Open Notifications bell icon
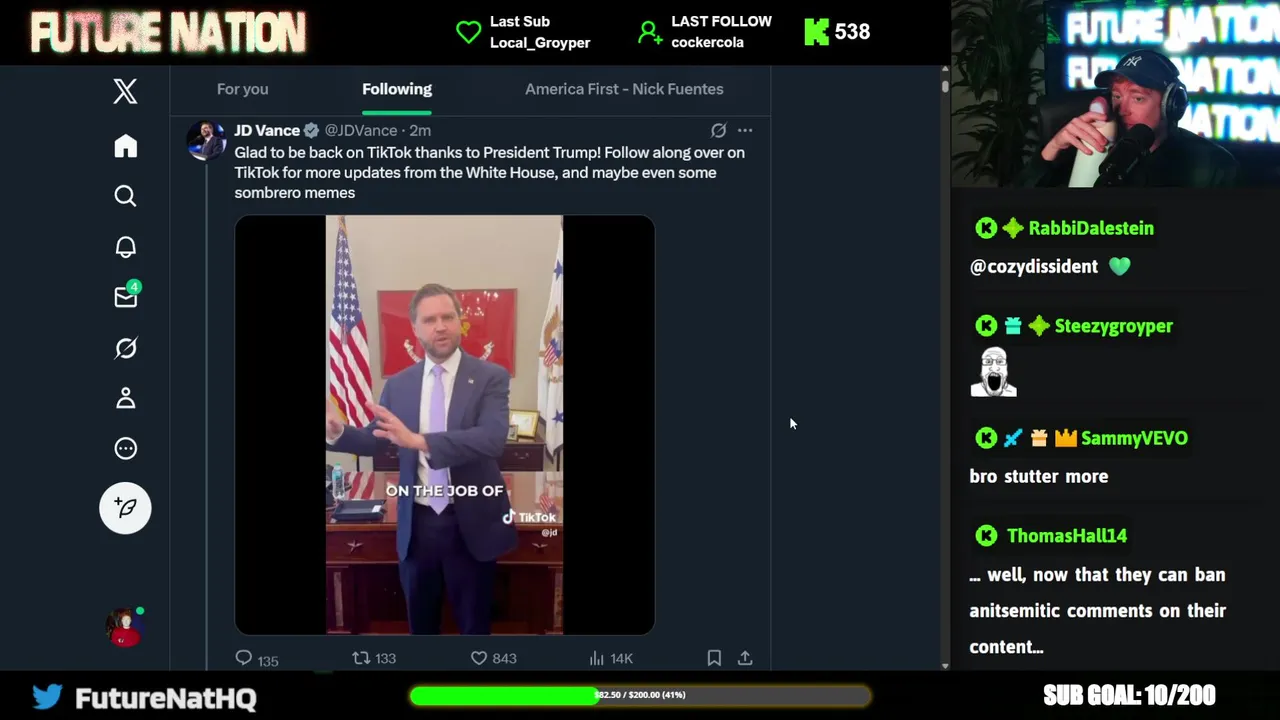The image size is (1280, 720). 125,247
